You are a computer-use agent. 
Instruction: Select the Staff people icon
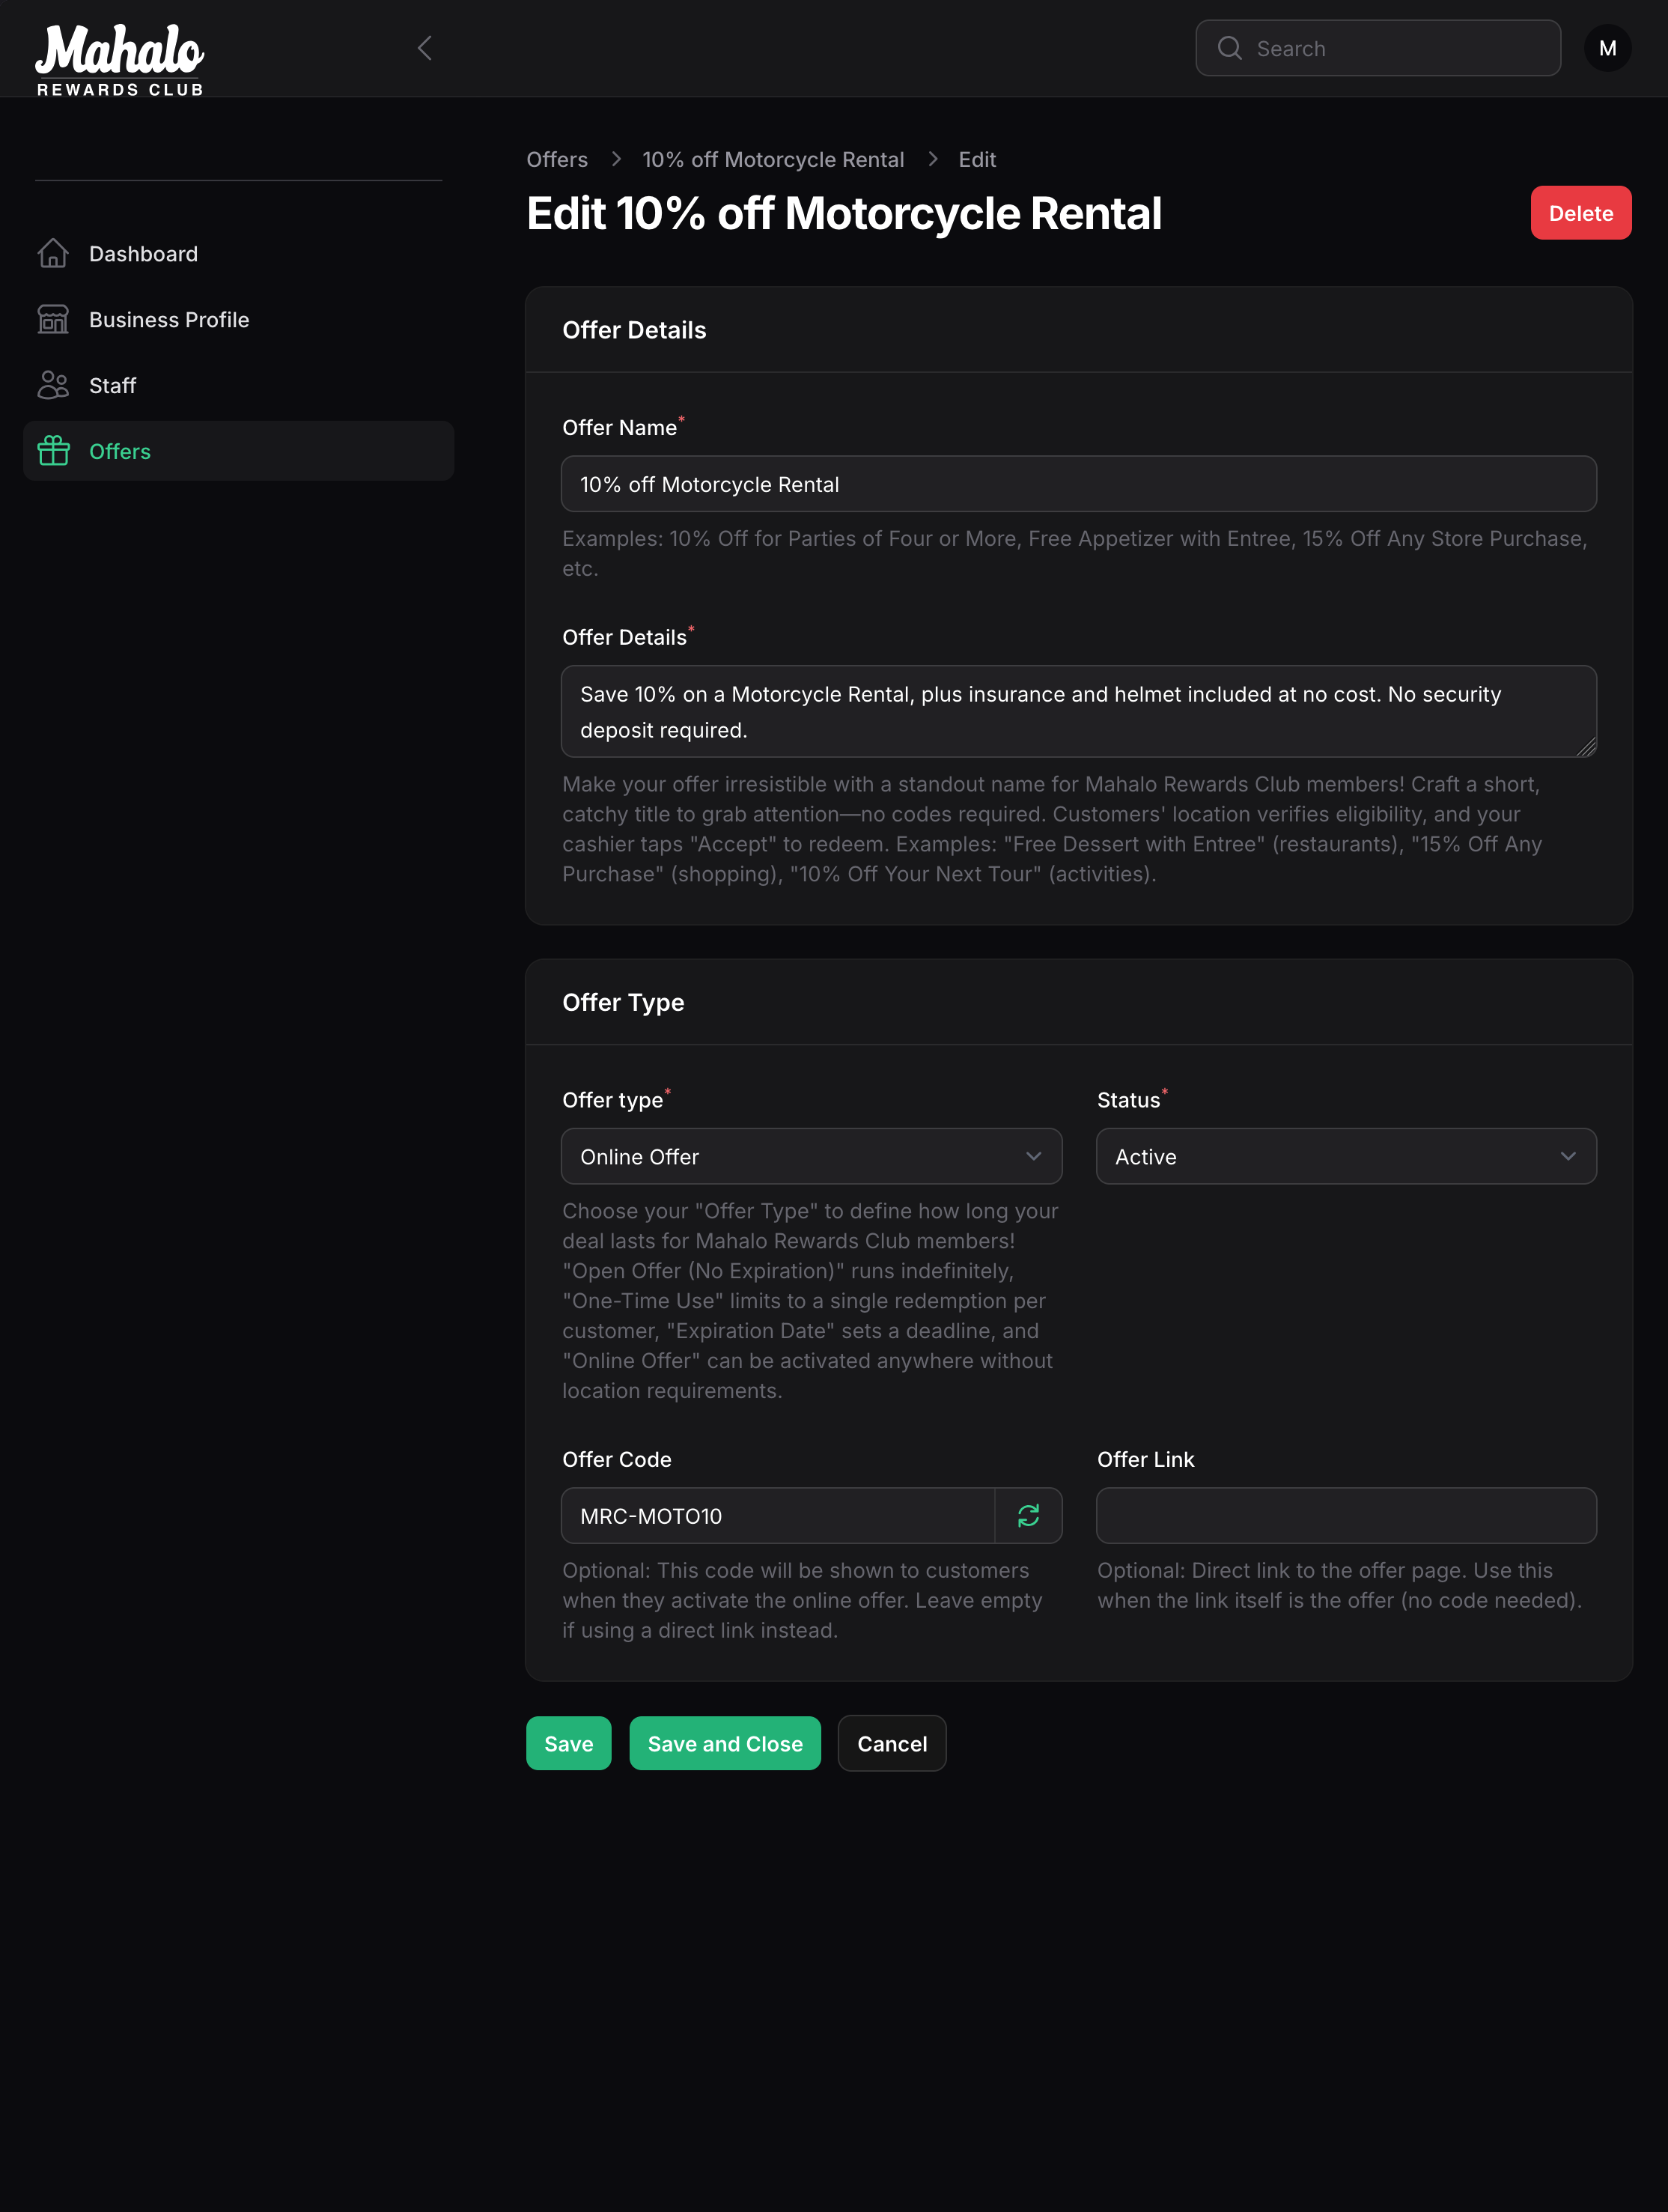[x=54, y=385]
